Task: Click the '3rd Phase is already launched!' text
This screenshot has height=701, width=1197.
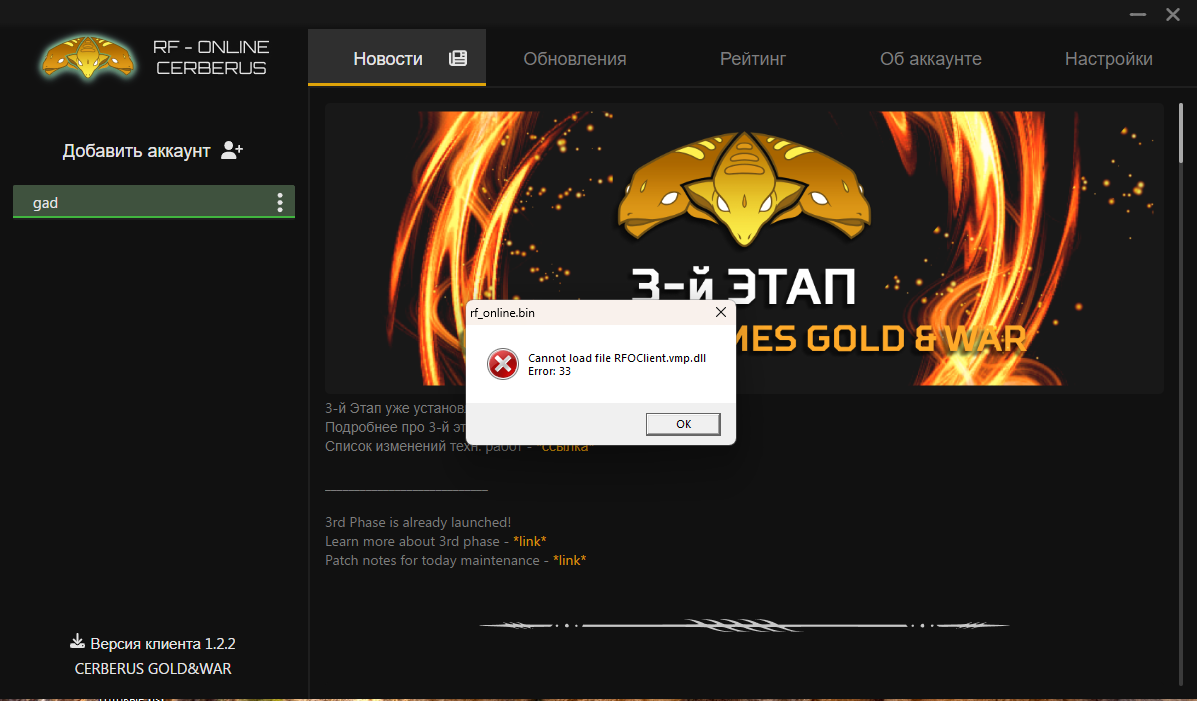Action: (418, 522)
